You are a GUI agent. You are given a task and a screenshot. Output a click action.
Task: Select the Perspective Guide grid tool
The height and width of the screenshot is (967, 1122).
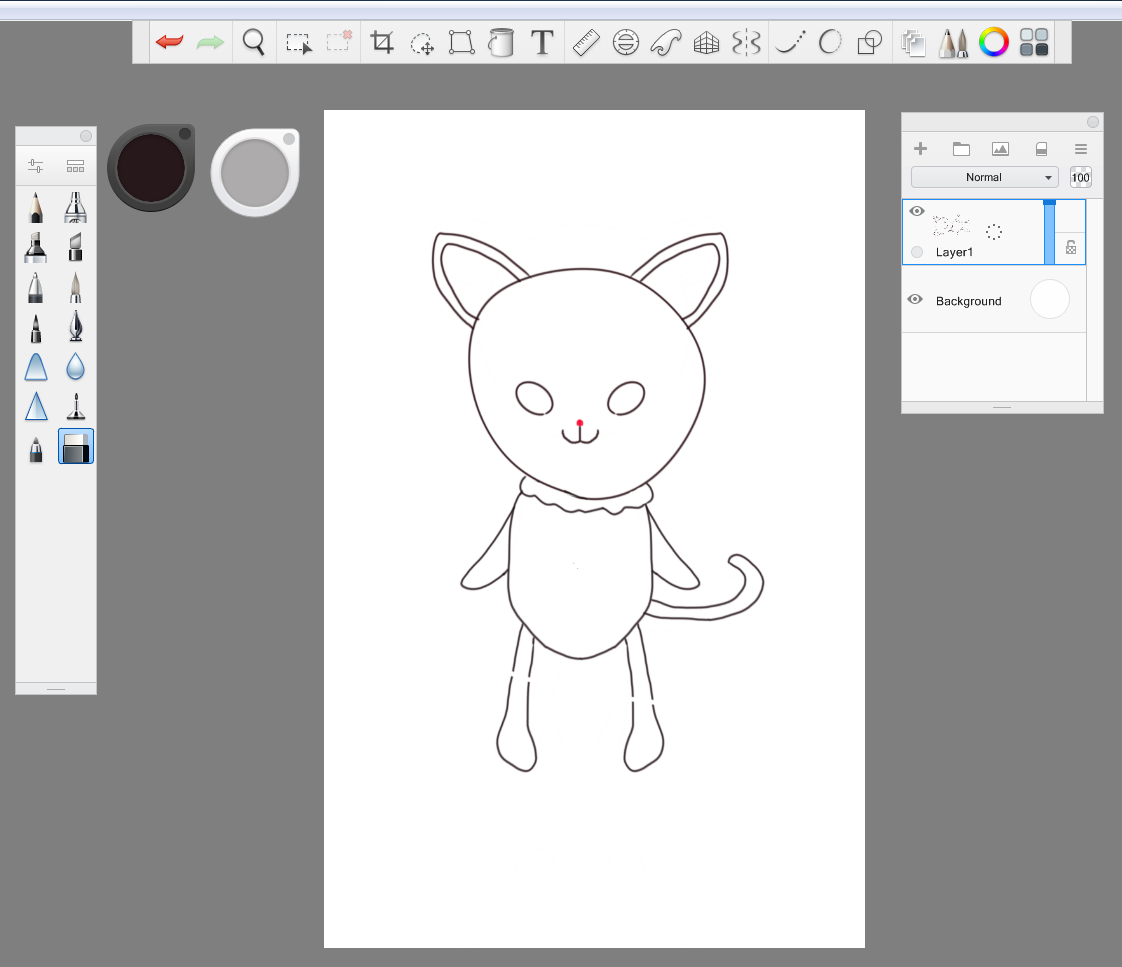point(707,42)
